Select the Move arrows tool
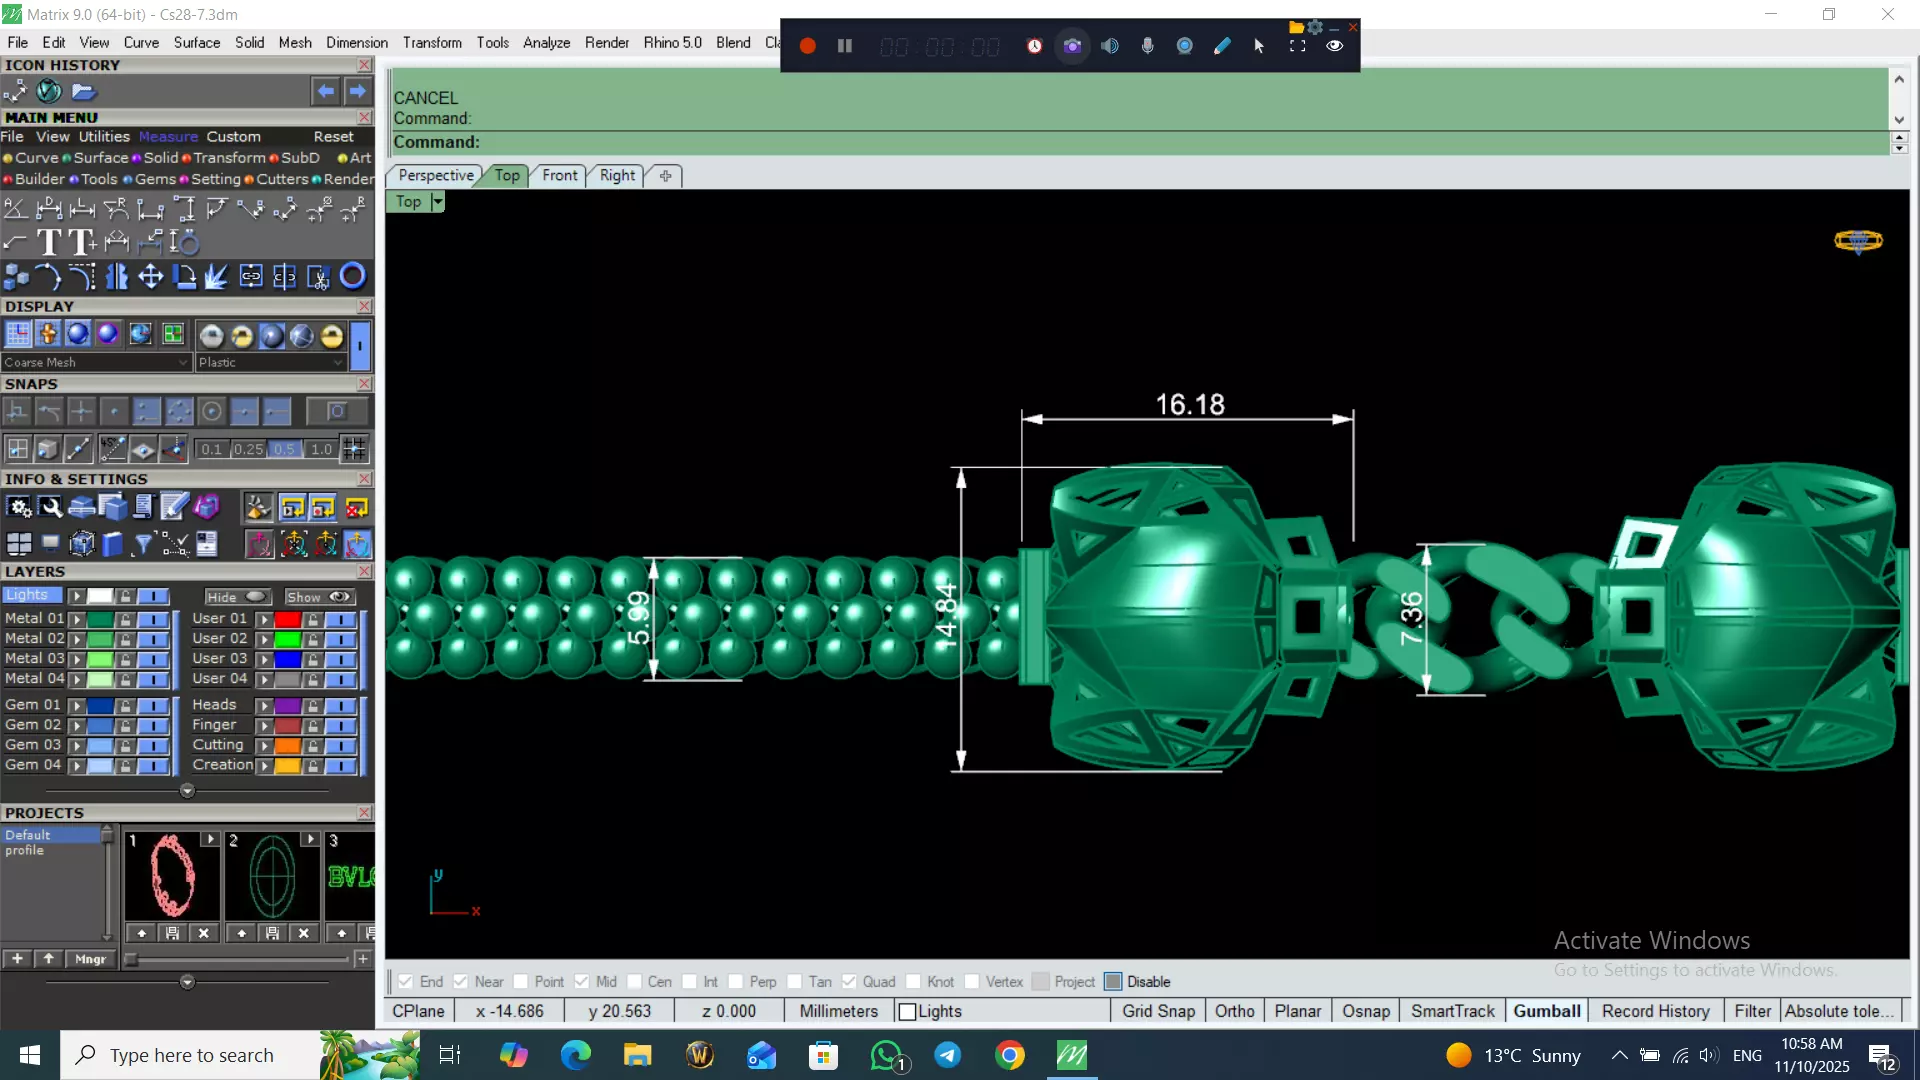 click(151, 276)
